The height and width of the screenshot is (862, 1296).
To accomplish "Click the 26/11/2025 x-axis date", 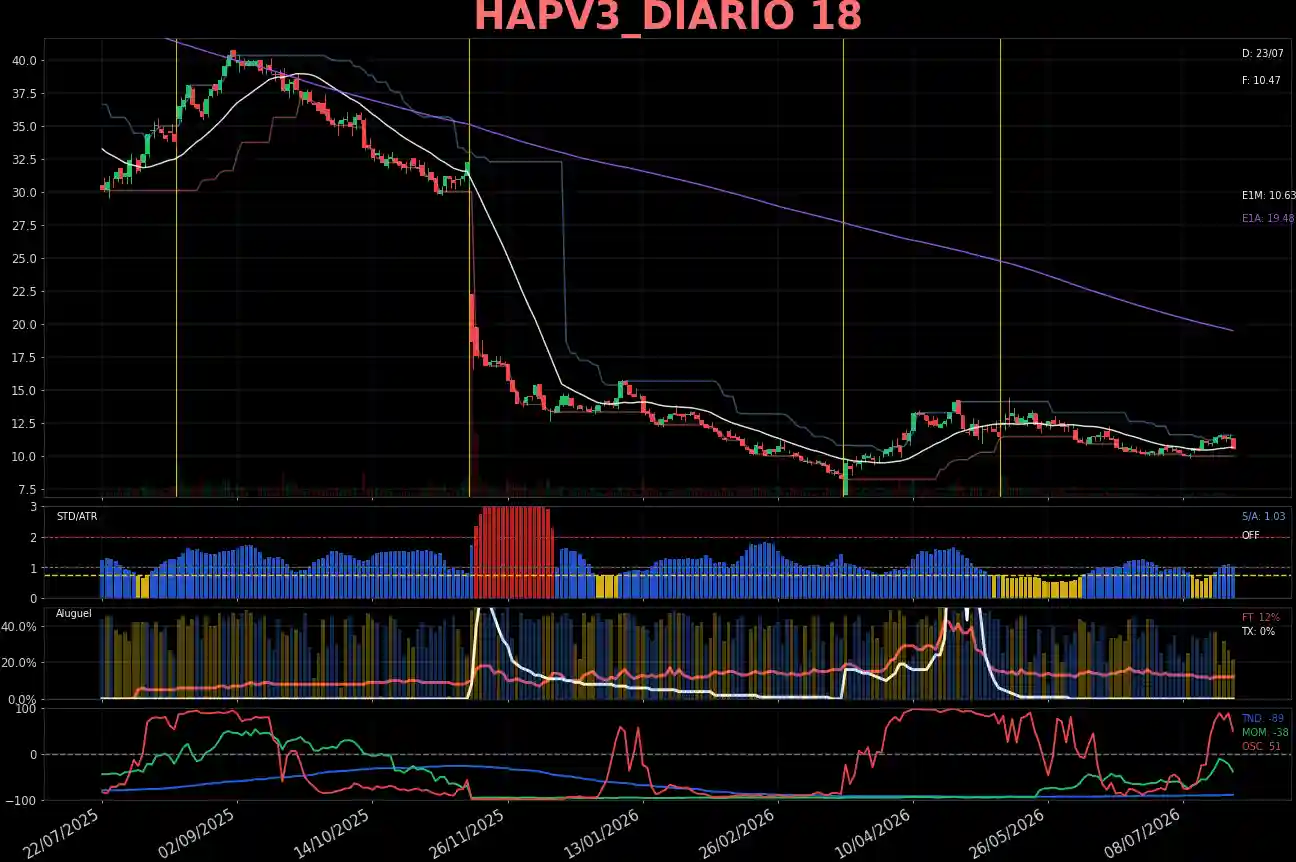I will coord(469,832).
